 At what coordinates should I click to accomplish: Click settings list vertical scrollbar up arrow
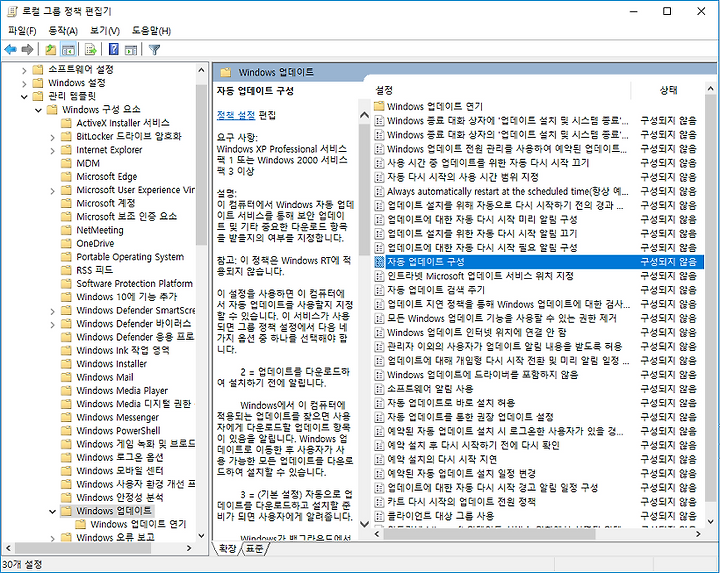pos(710,88)
